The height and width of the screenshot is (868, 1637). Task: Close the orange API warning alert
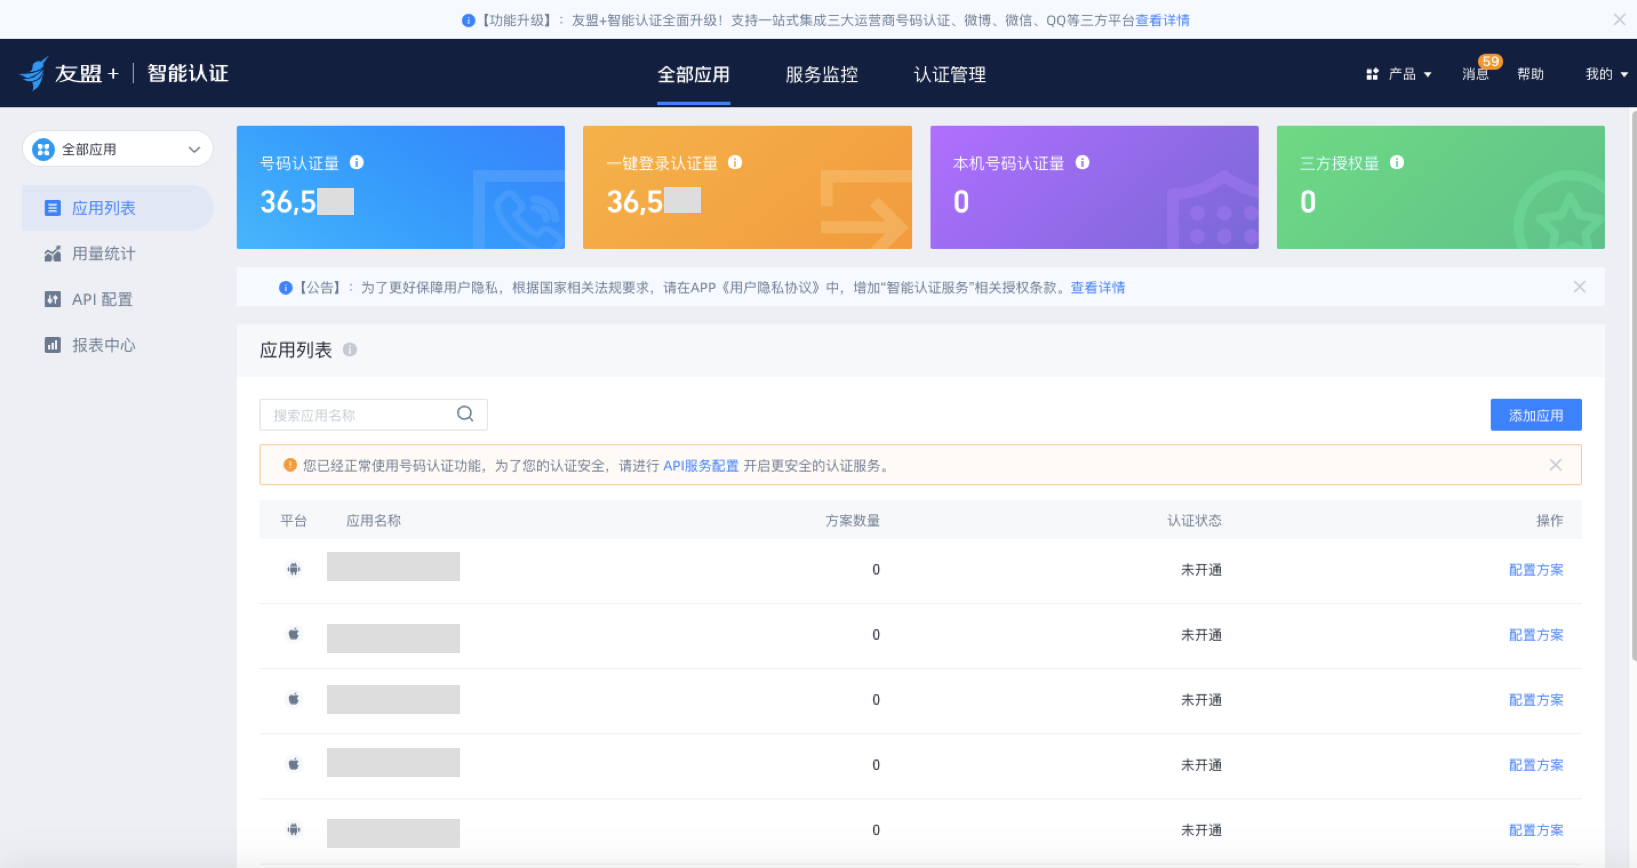pos(1556,465)
